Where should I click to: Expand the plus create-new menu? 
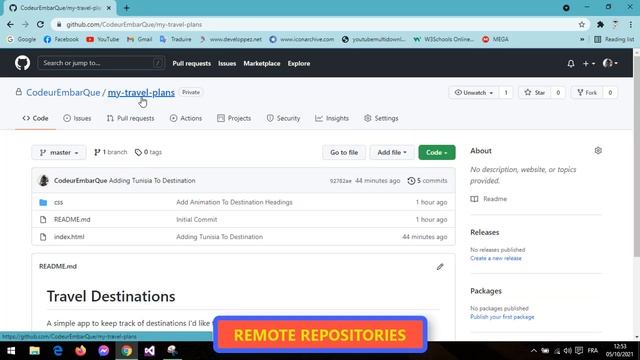[589, 64]
